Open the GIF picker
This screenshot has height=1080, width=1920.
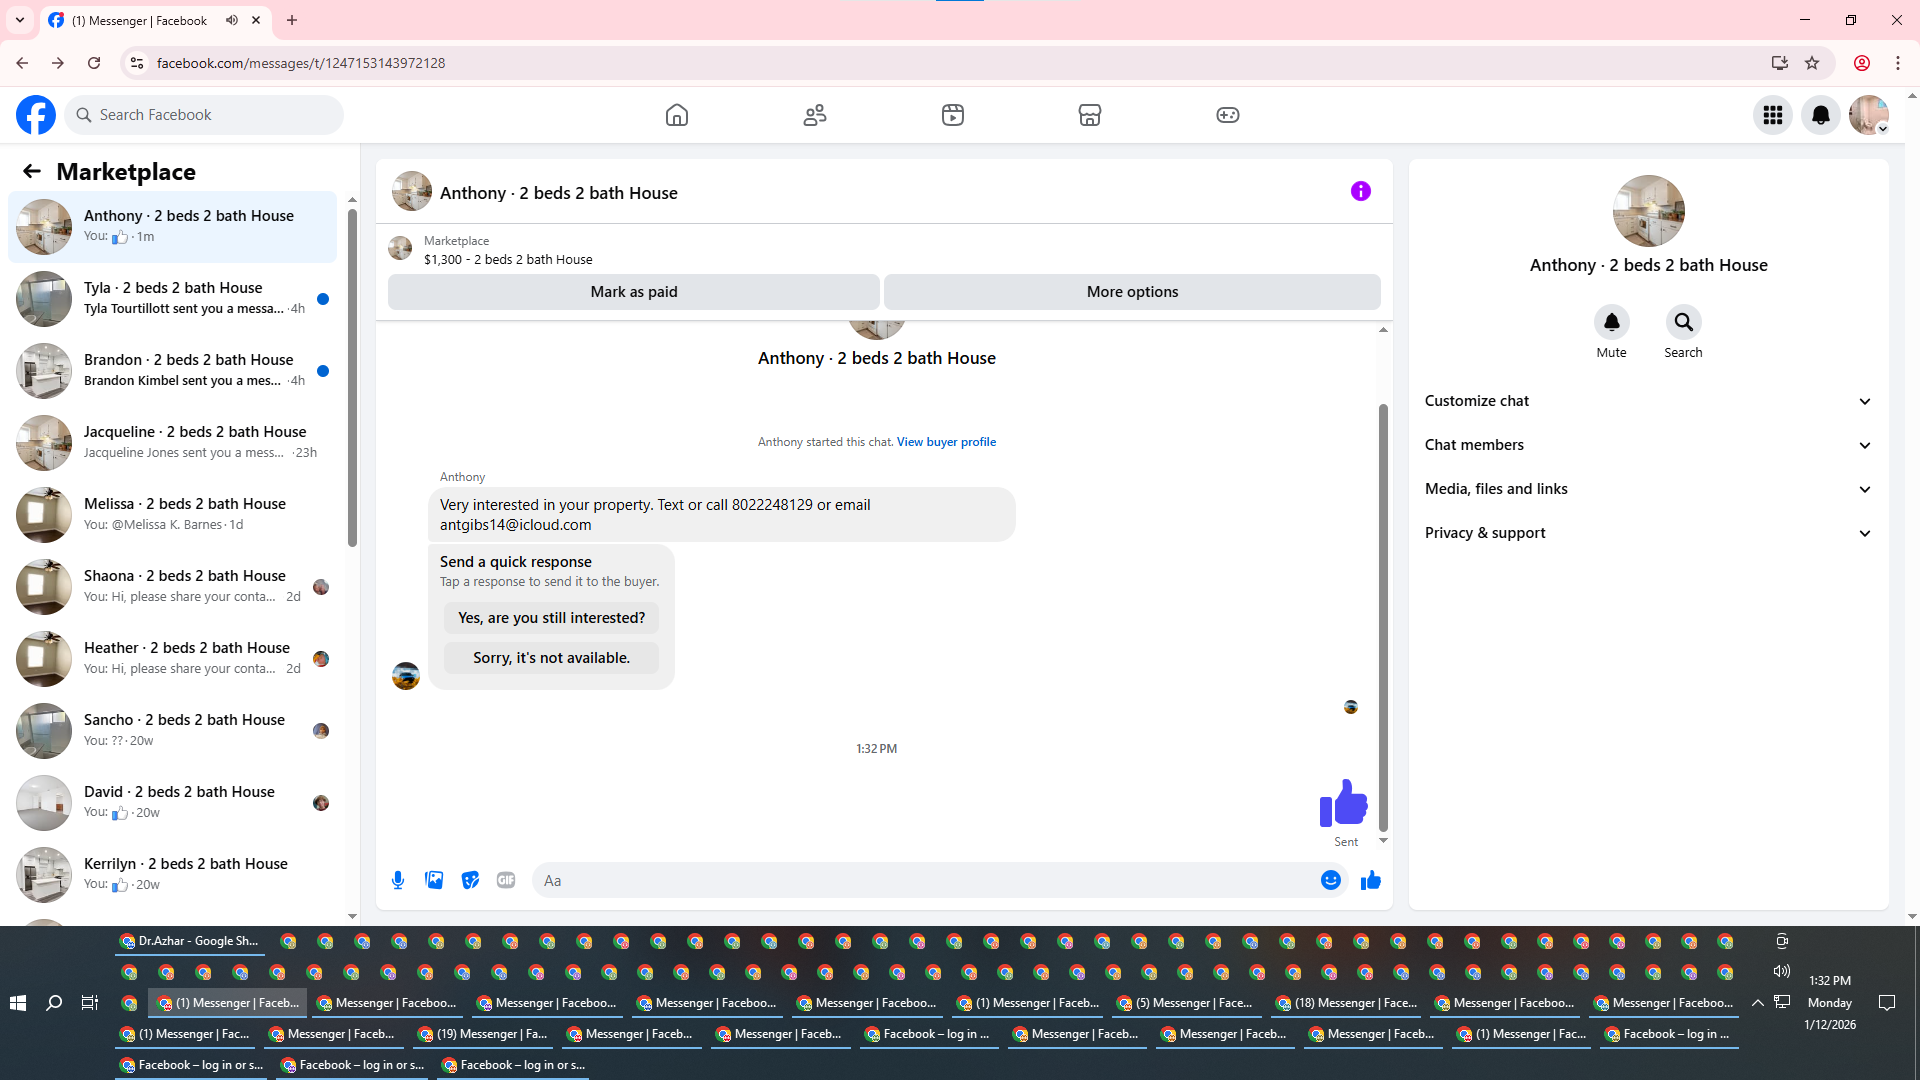[x=506, y=880]
